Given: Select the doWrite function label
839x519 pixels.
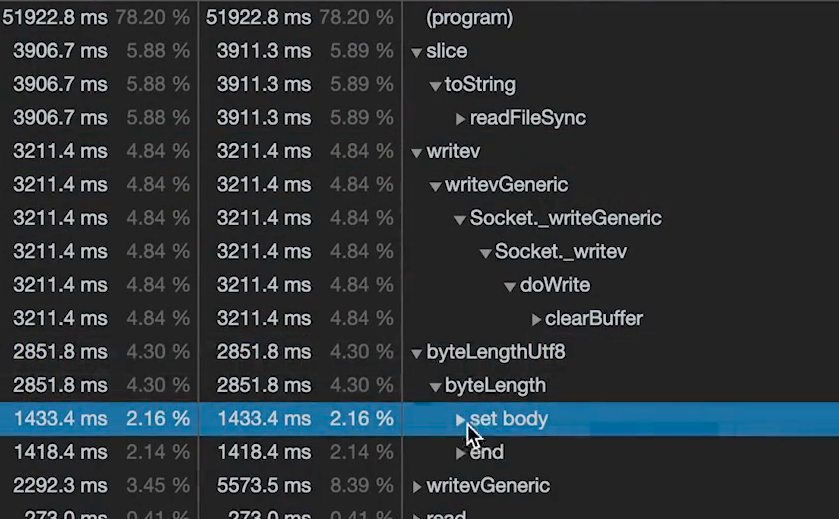Looking at the screenshot, I should coord(555,285).
